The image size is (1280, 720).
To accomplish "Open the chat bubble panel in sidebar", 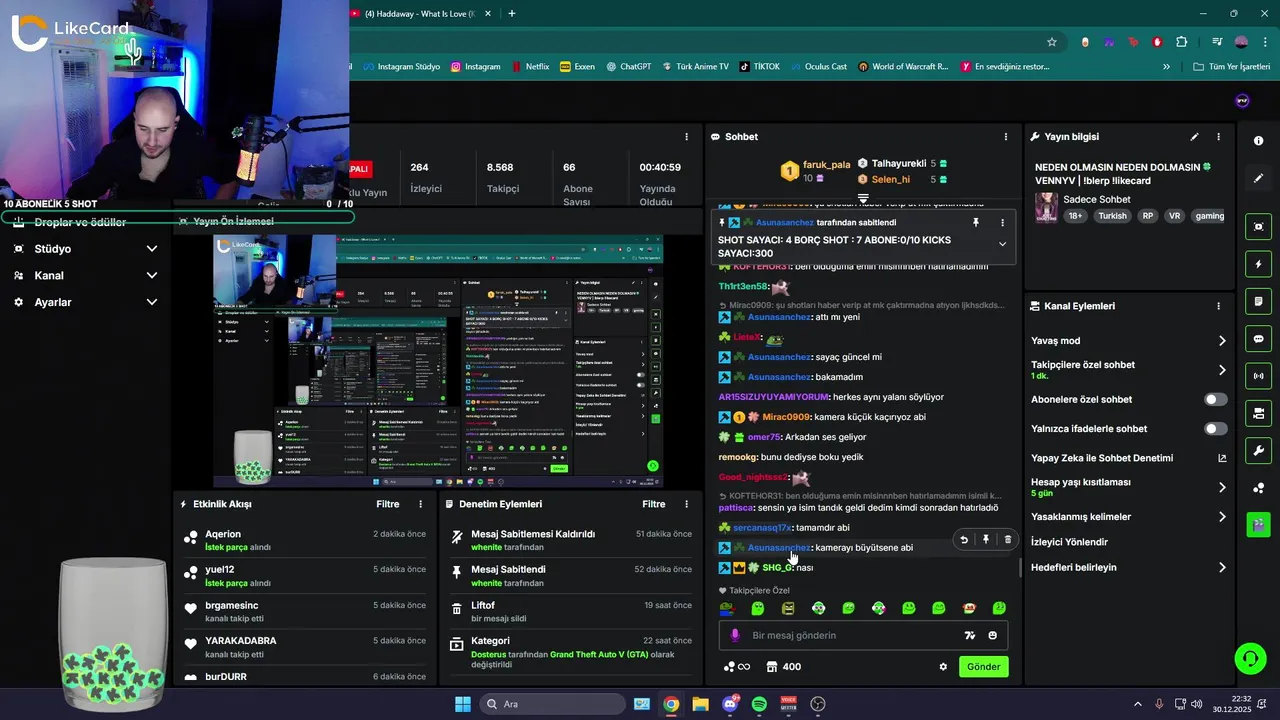I will (x=1258, y=339).
